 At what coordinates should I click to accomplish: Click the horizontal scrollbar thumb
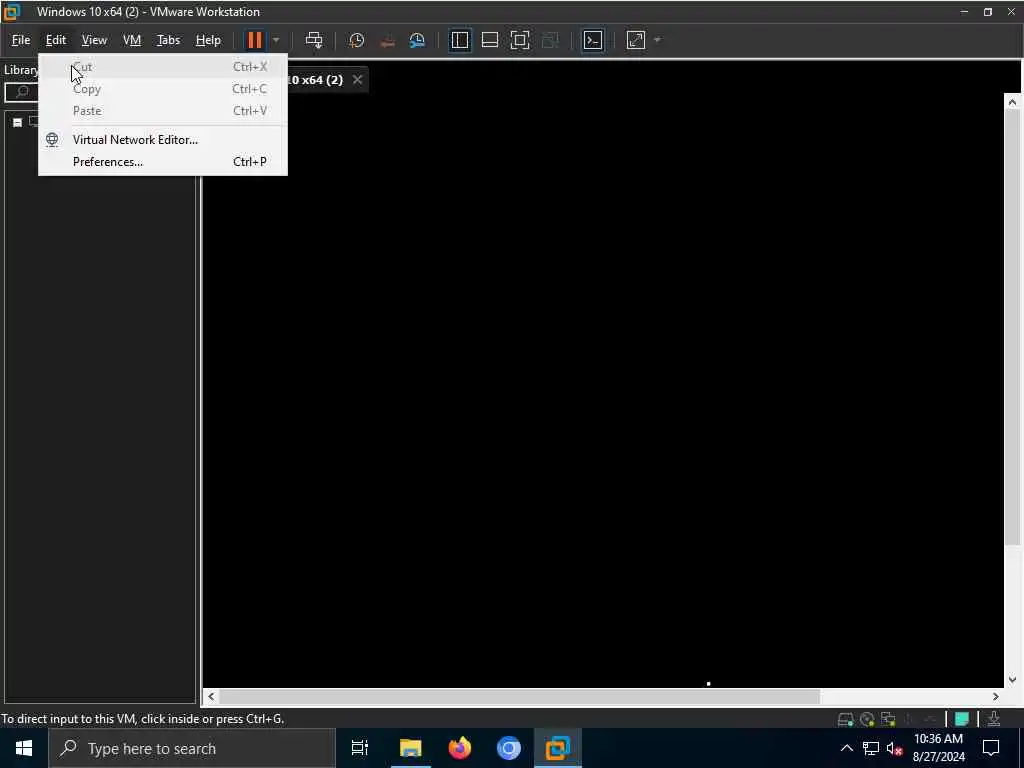click(x=519, y=697)
